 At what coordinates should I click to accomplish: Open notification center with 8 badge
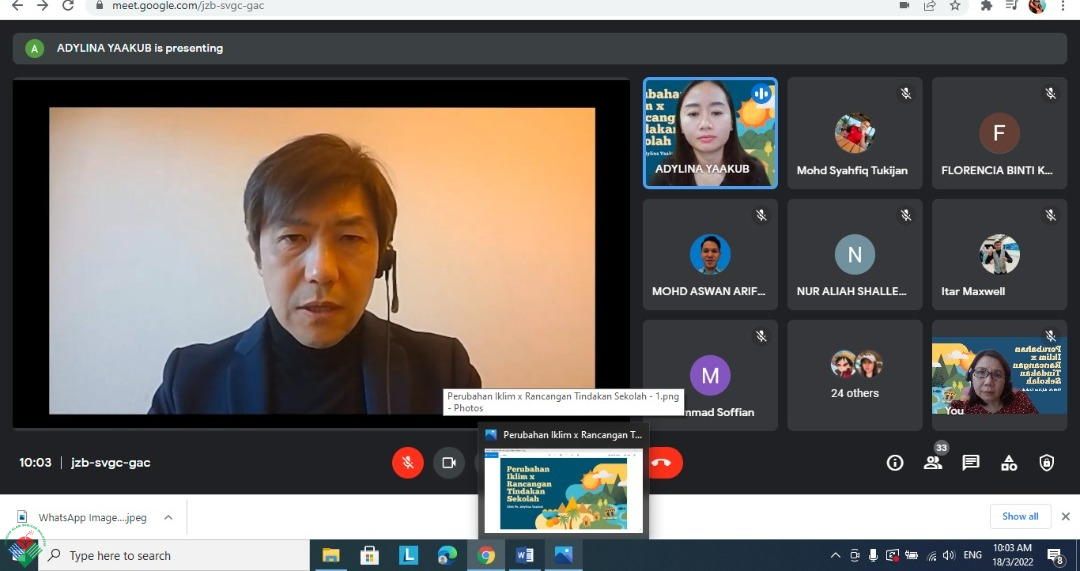(x=1056, y=555)
